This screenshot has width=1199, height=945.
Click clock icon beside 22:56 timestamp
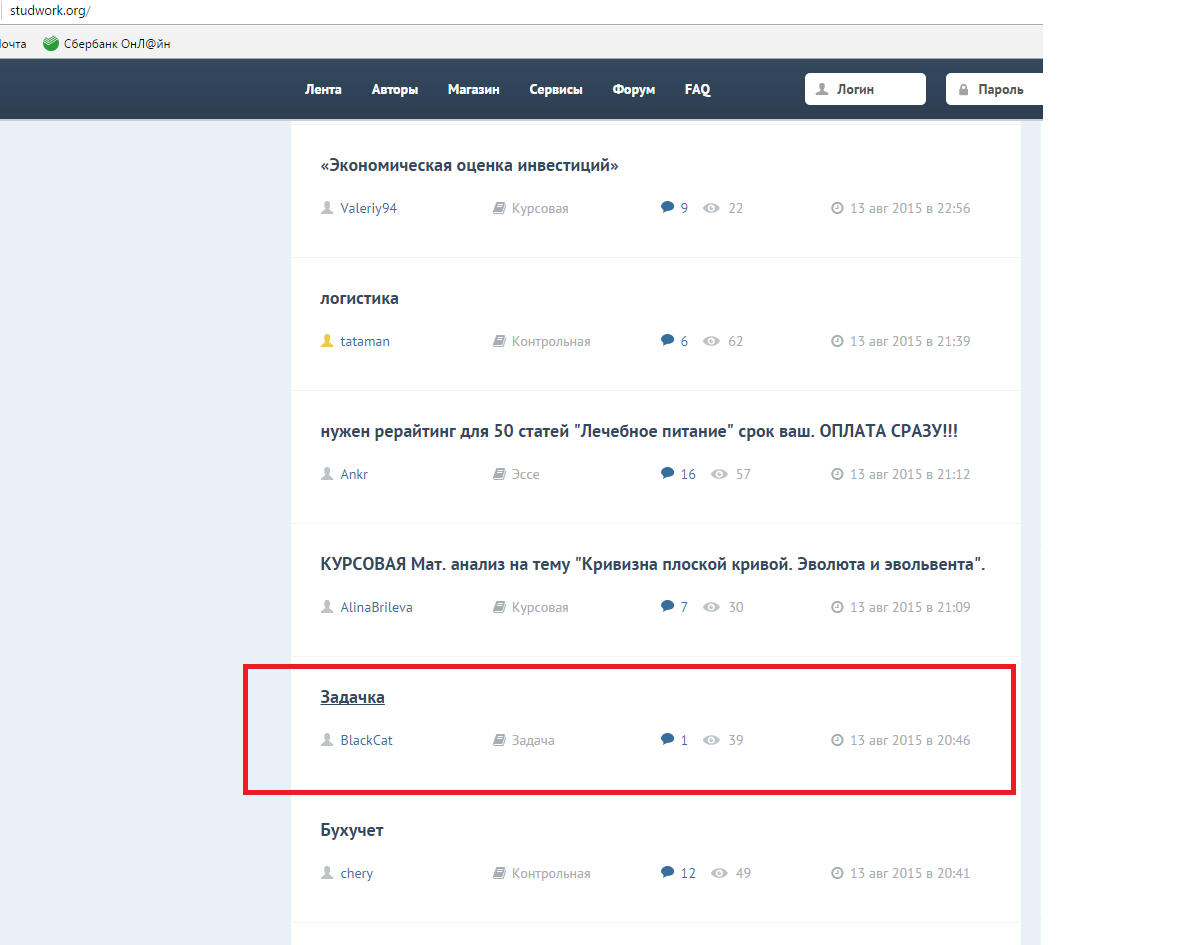pos(837,208)
